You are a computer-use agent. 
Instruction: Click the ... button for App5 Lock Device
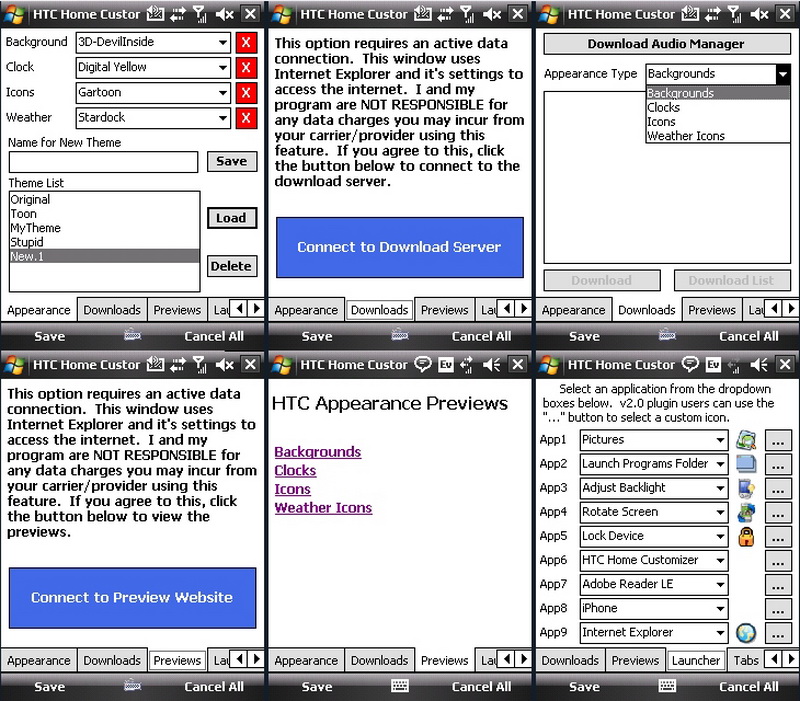[x=778, y=537]
